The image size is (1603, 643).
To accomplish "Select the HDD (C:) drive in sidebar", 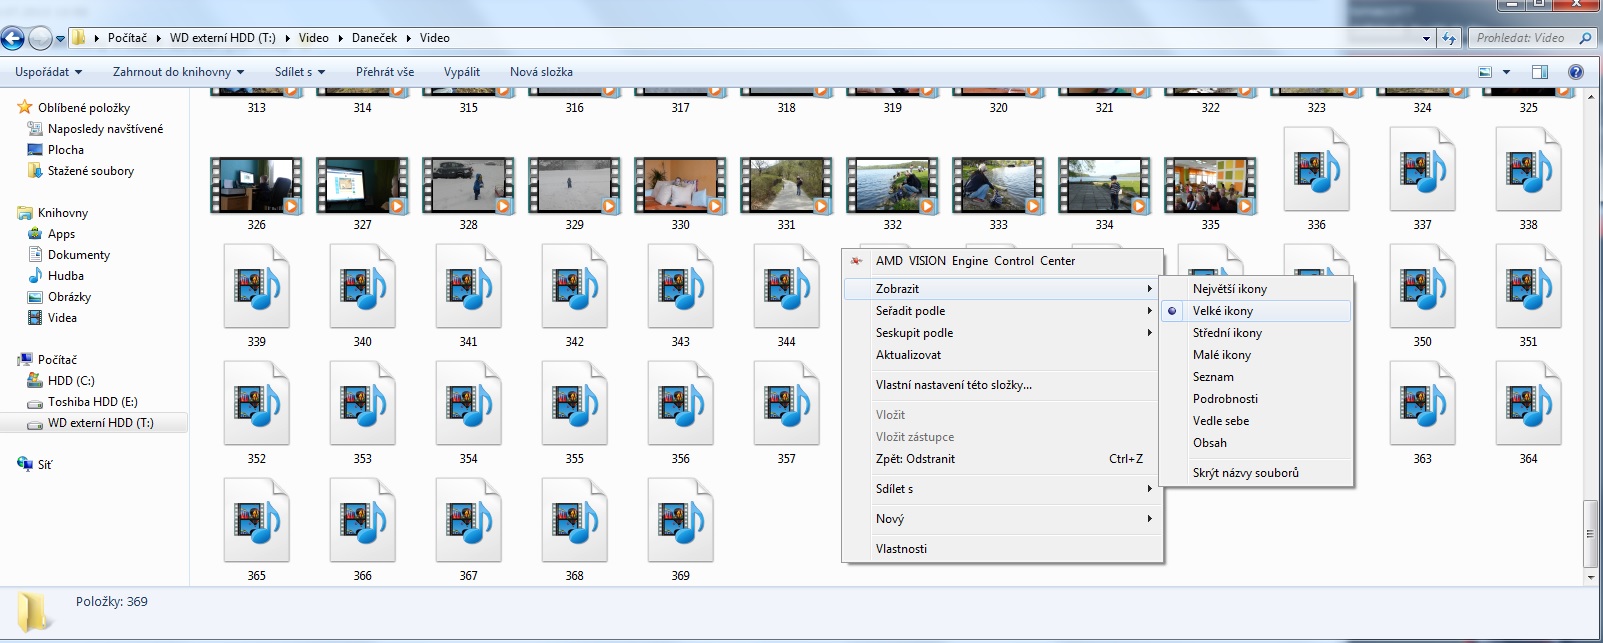I will pyautogui.click(x=71, y=381).
